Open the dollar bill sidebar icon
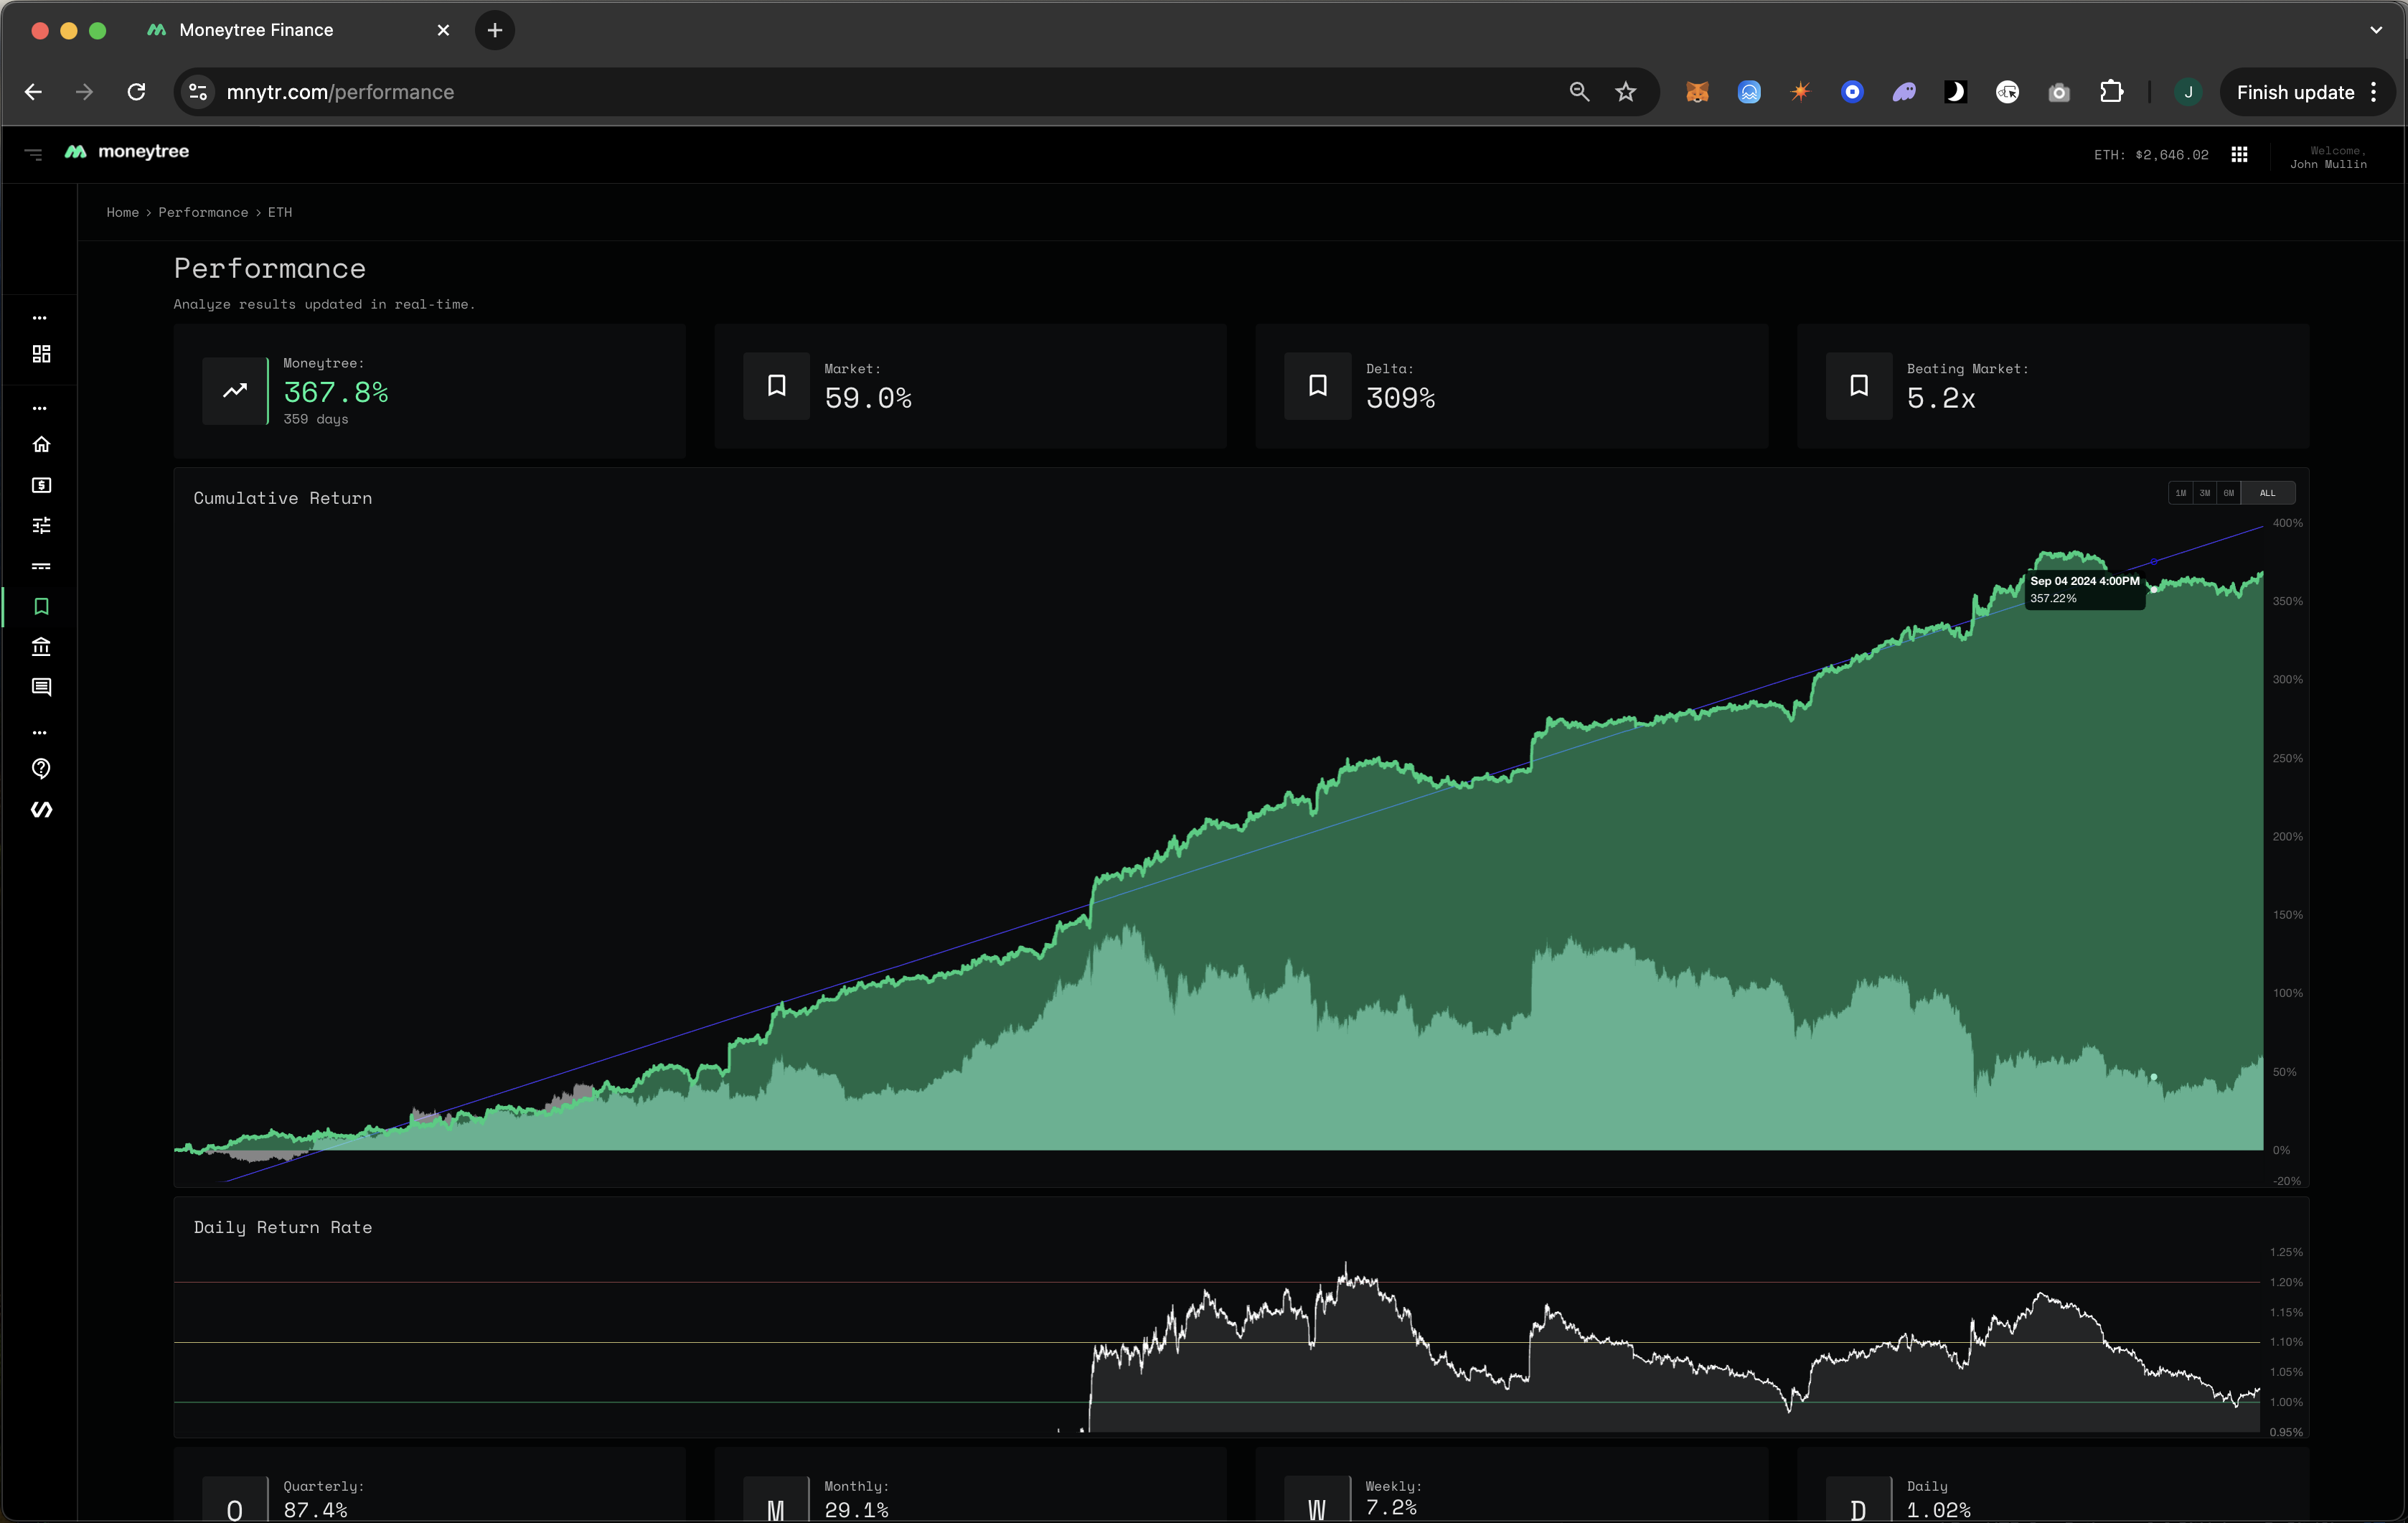 pos(41,485)
